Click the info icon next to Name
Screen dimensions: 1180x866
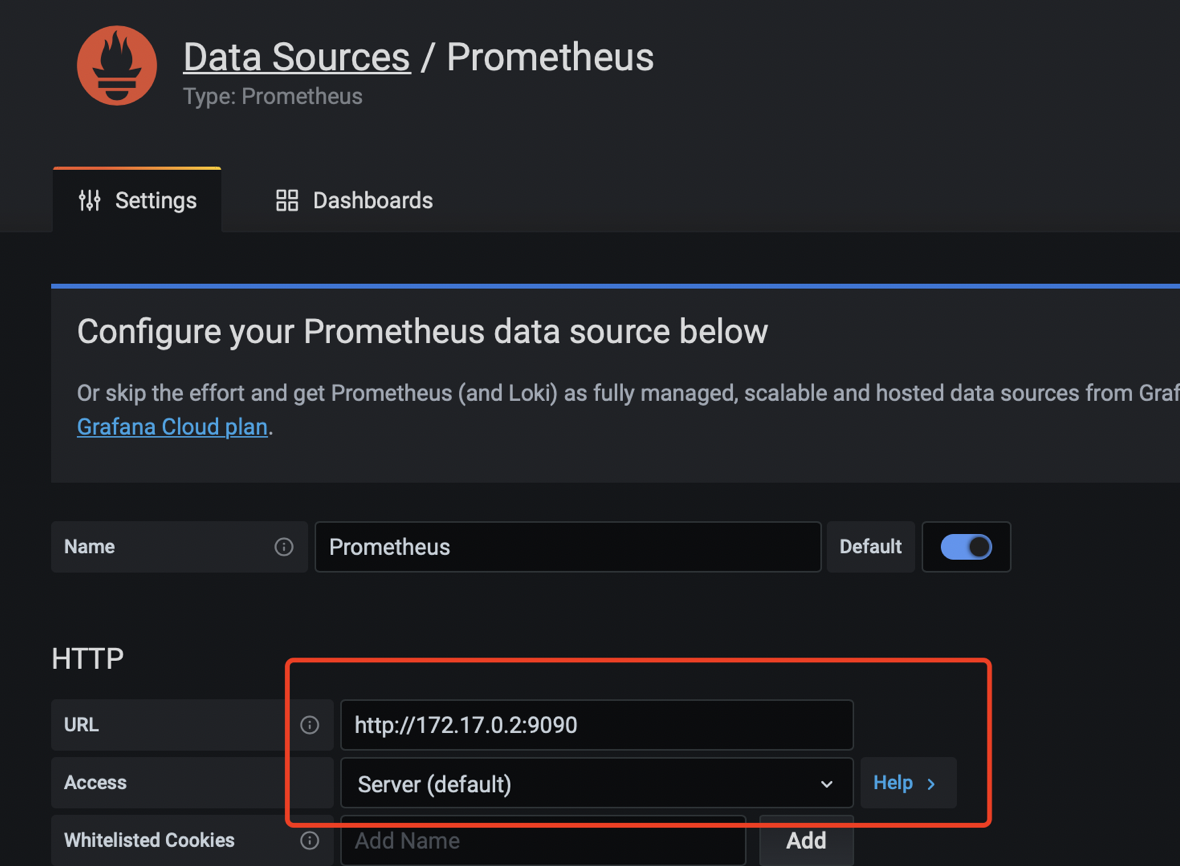pos(284,547)
